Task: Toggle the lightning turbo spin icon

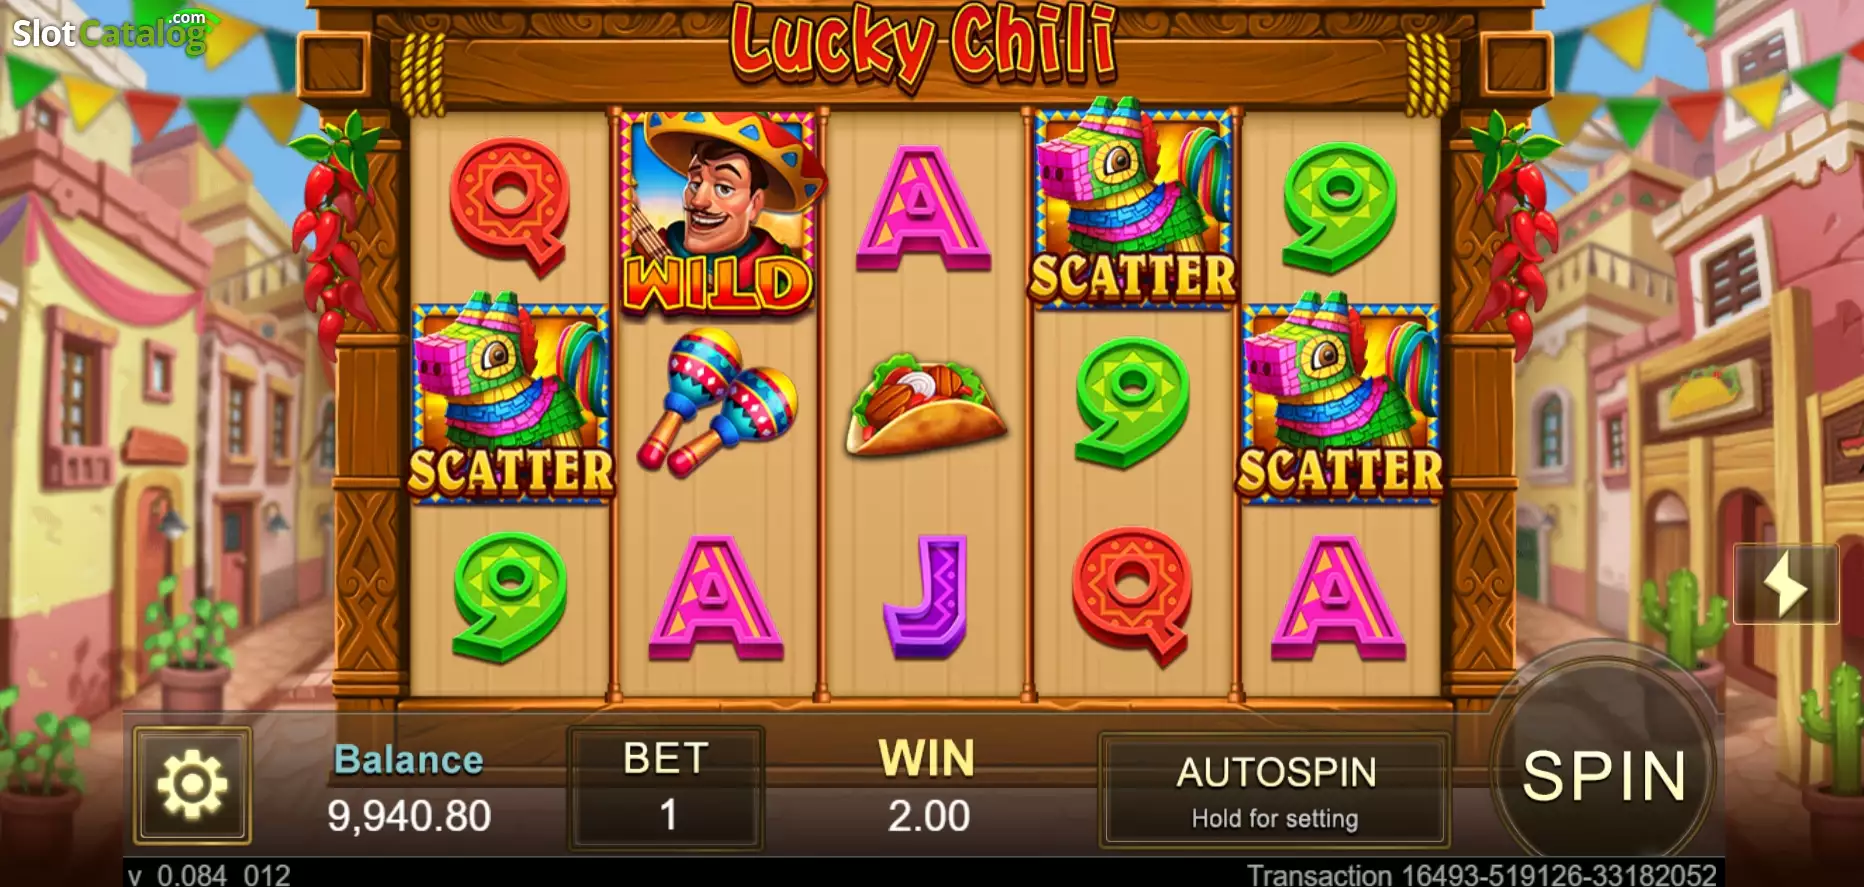Action: point(1786,584)
